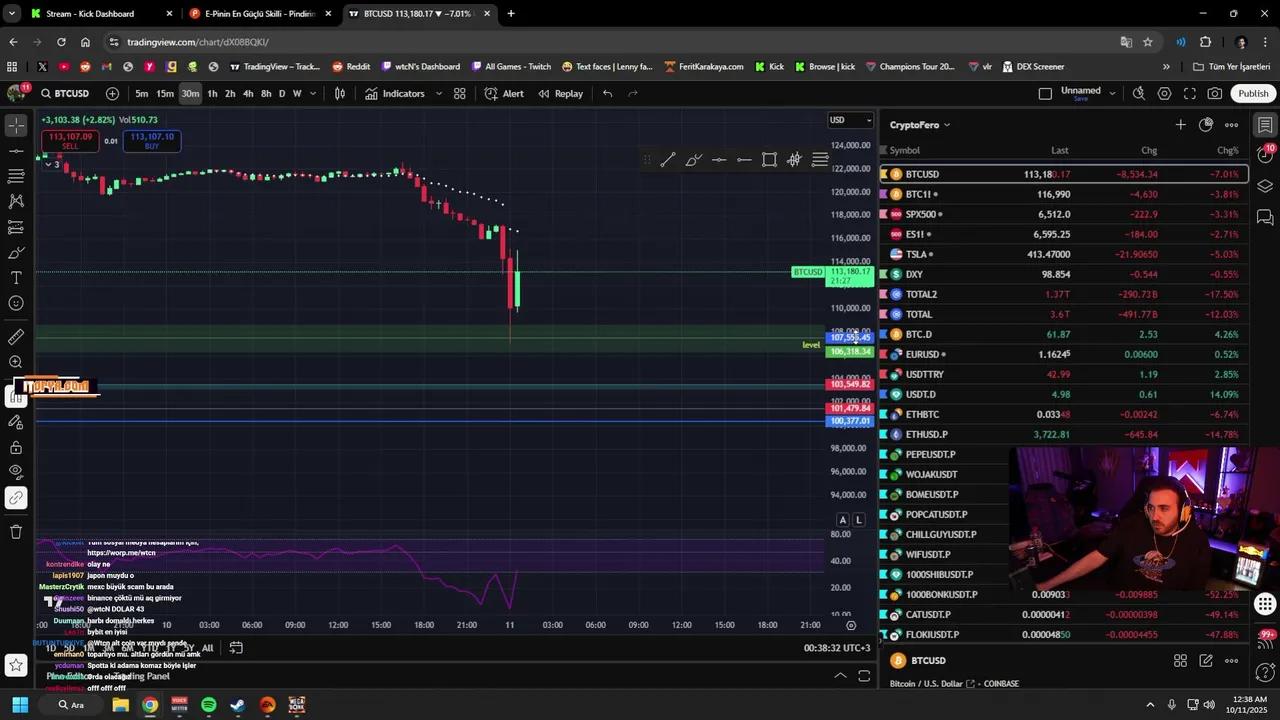Take a chart snapshot with camera icon

(1214, 94)
